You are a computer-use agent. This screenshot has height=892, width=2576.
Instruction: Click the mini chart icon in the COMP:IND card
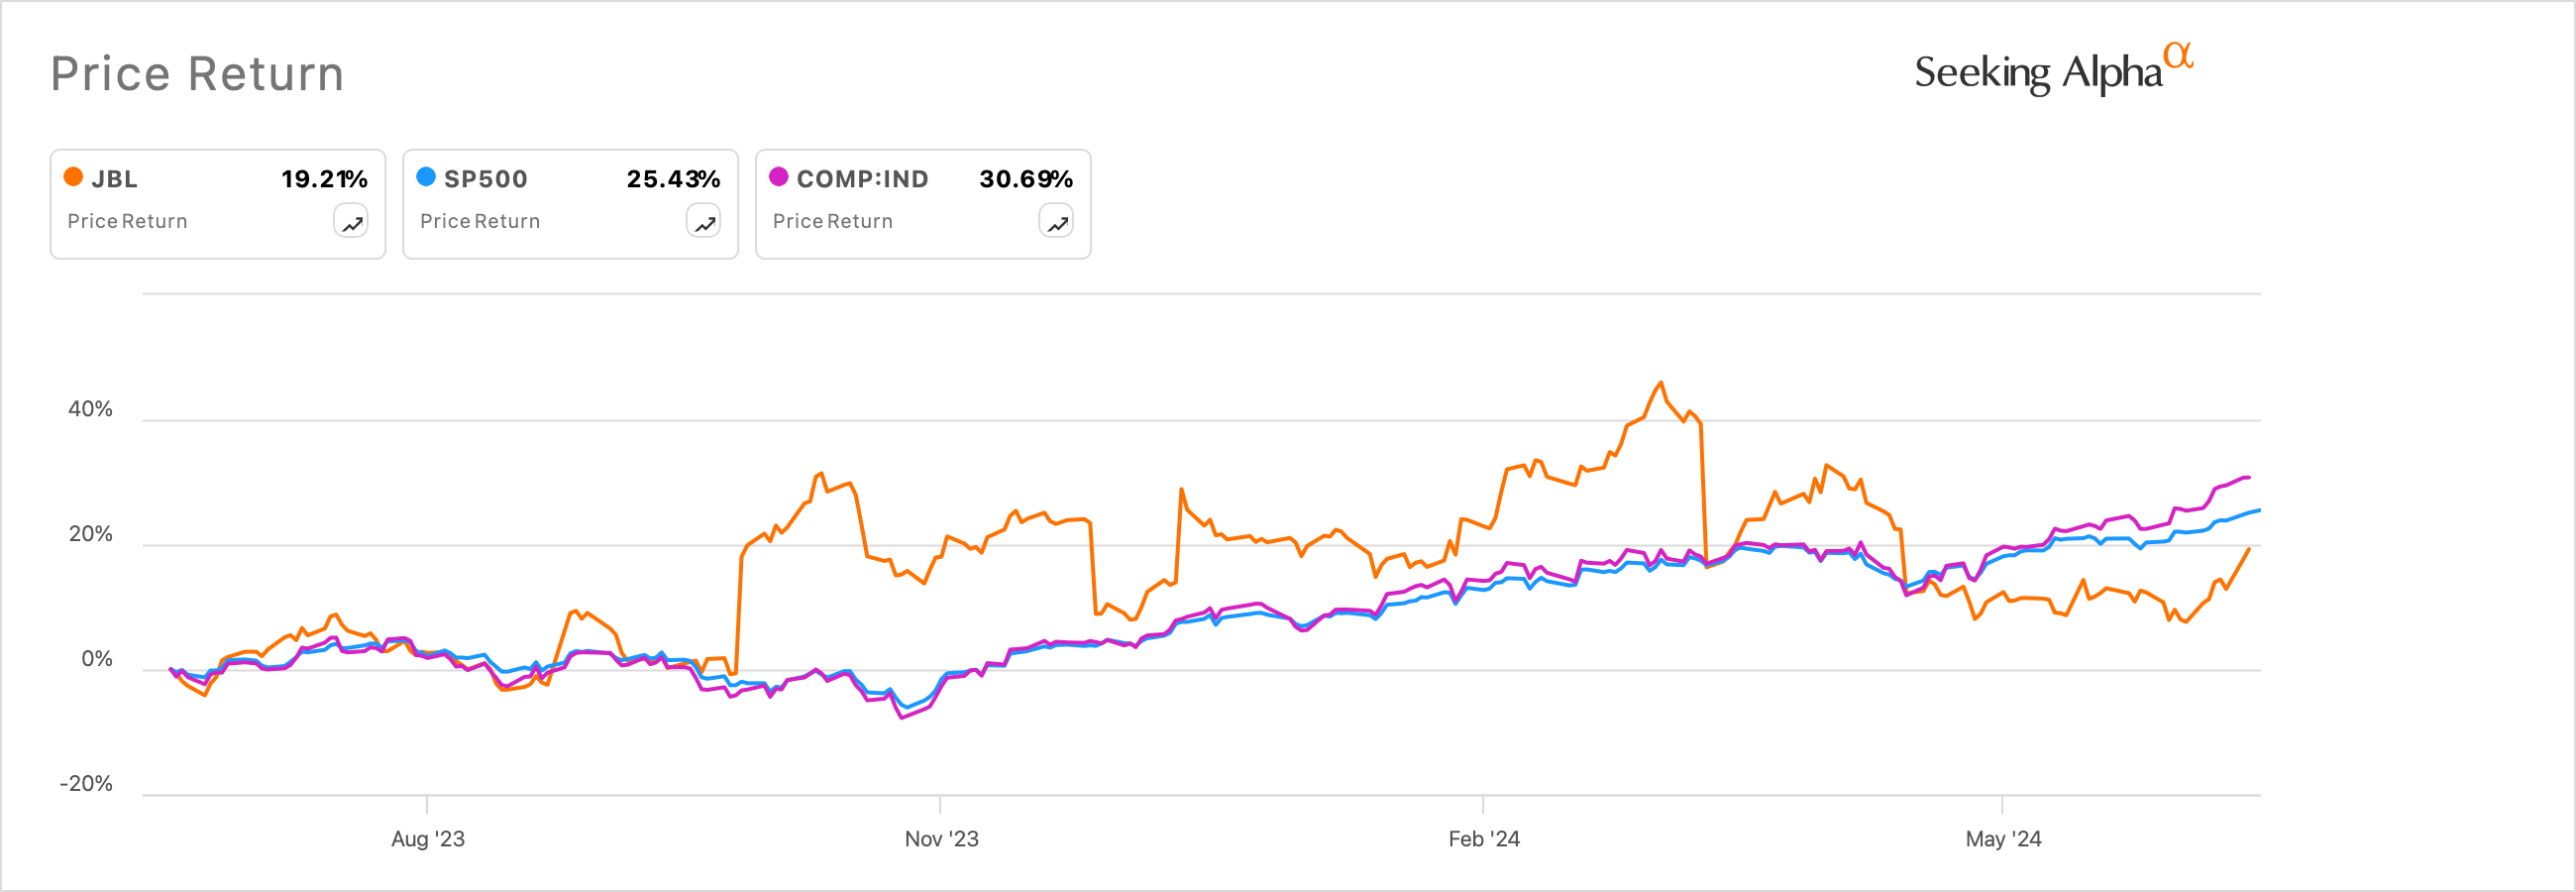click(1055, 221)
